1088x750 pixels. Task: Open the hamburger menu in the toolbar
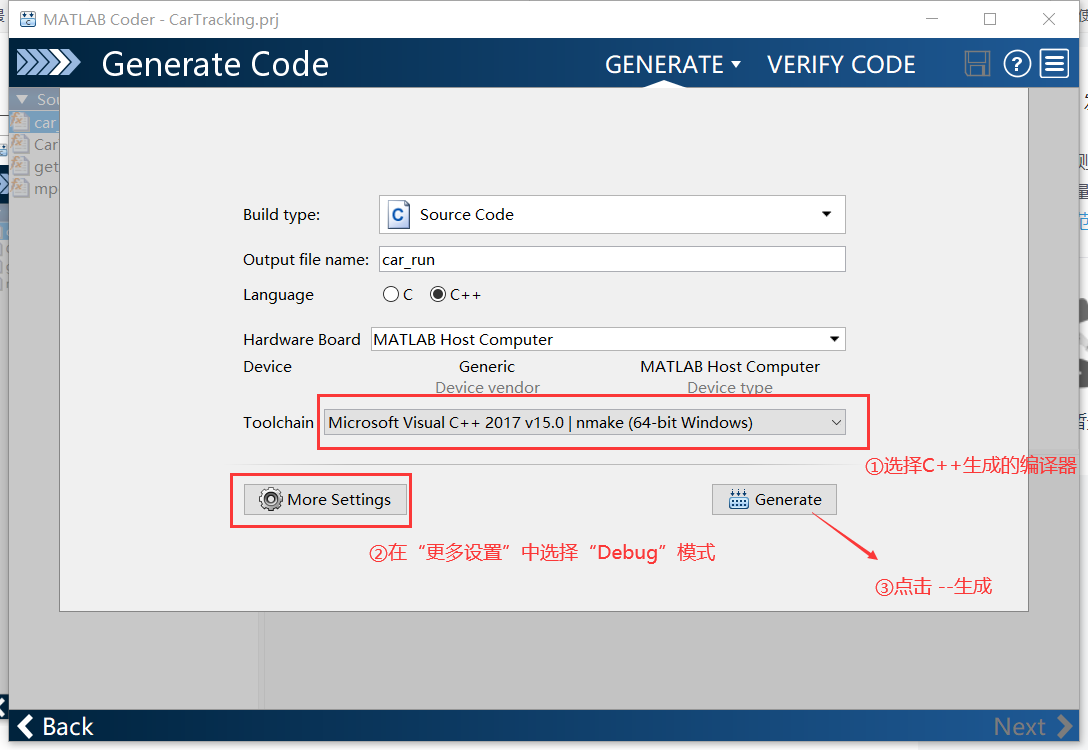pyautogui.click(x=1054, y=63)
